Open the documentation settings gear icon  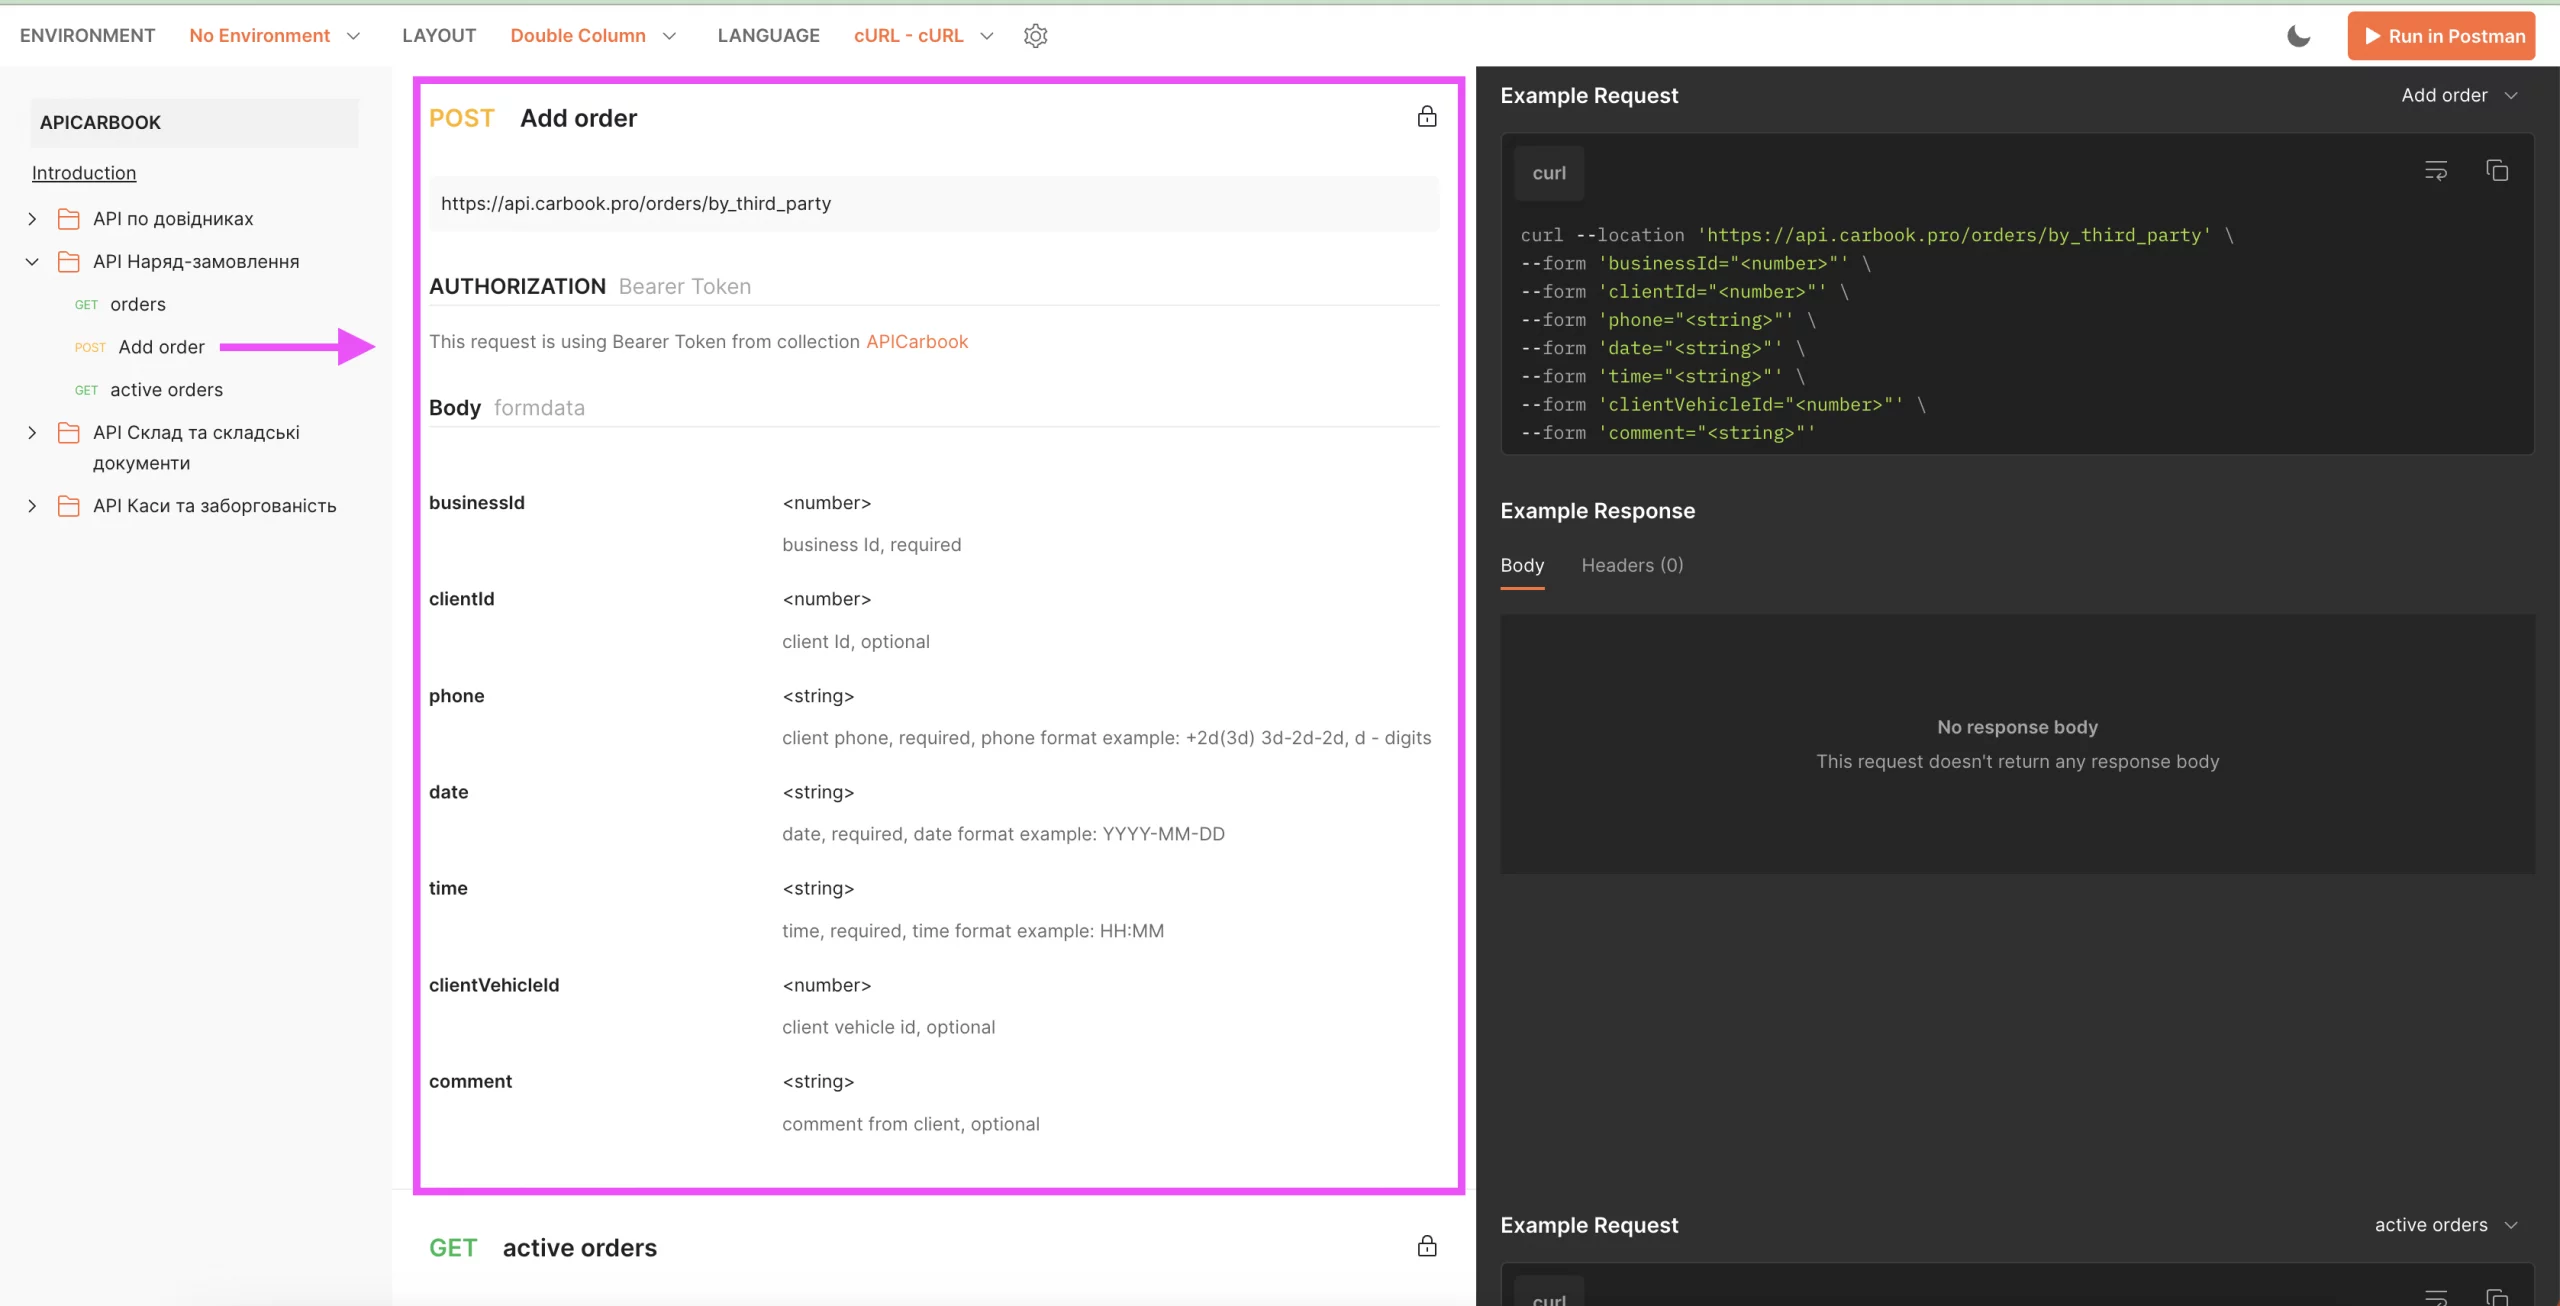tap(1035, 36)
